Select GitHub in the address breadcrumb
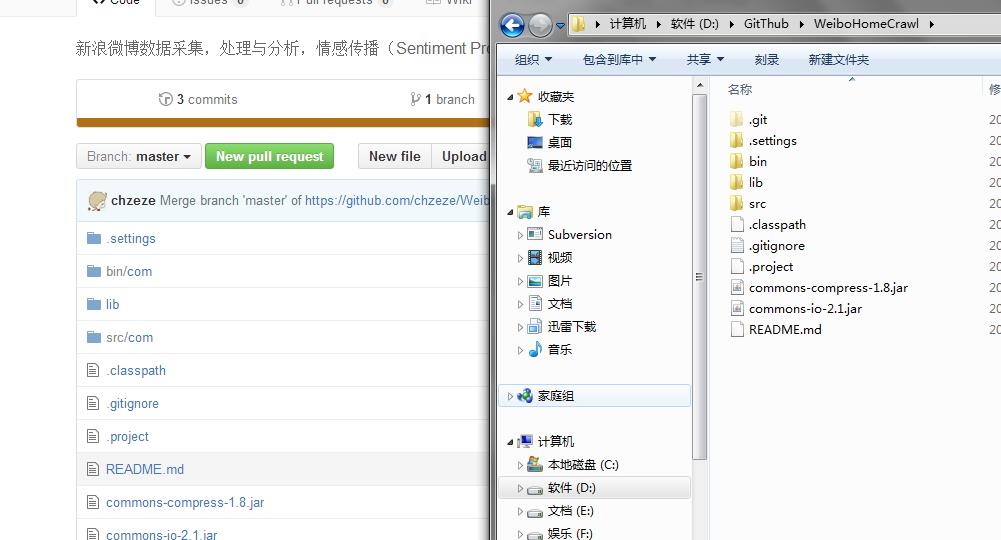This screenshot has height=540, width=1001. click(766, 24)
